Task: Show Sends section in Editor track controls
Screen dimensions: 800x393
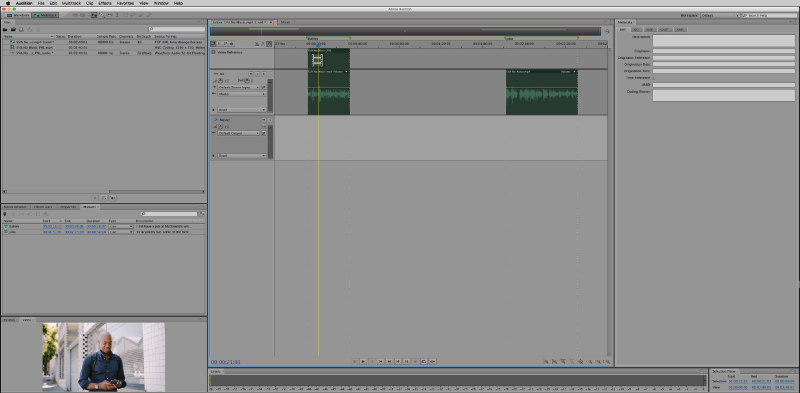Action: pyautogui.click(x=226, y=43)
